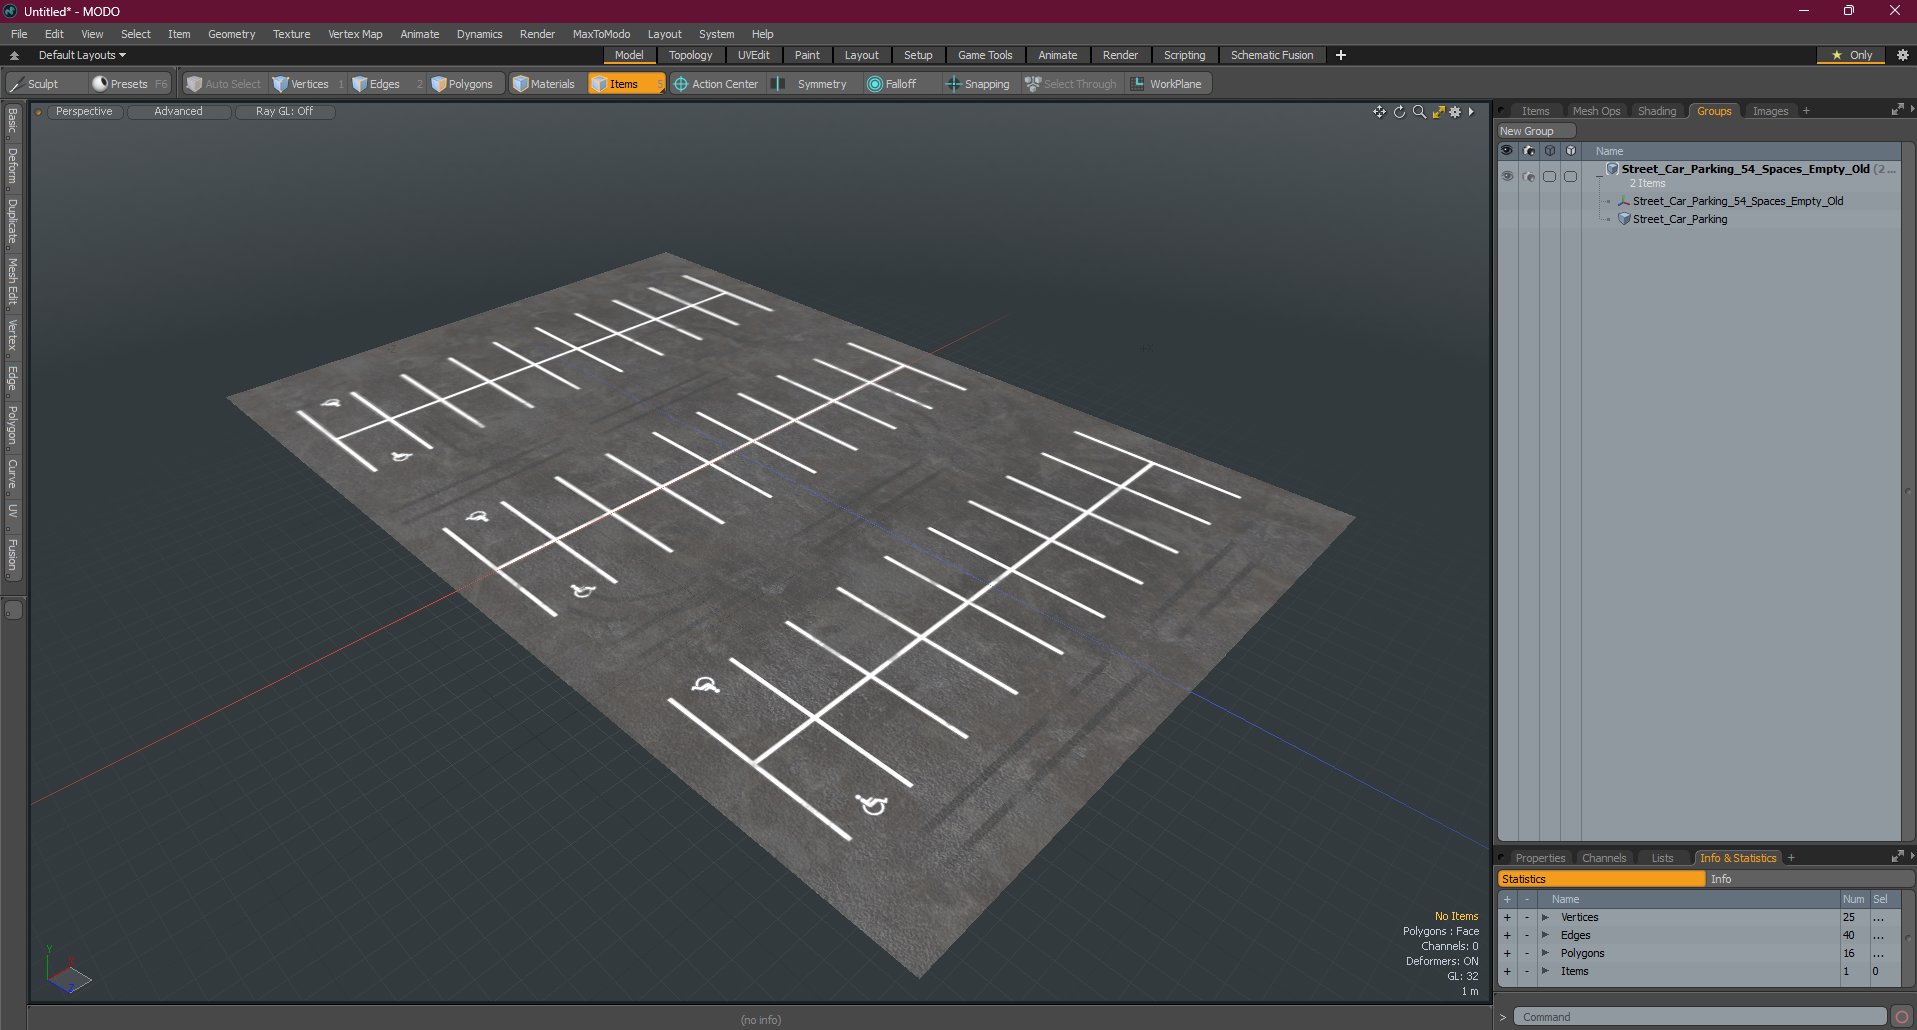Expand the Groups panel to full size
1917x1030 pixels.
click(1897, 110)
